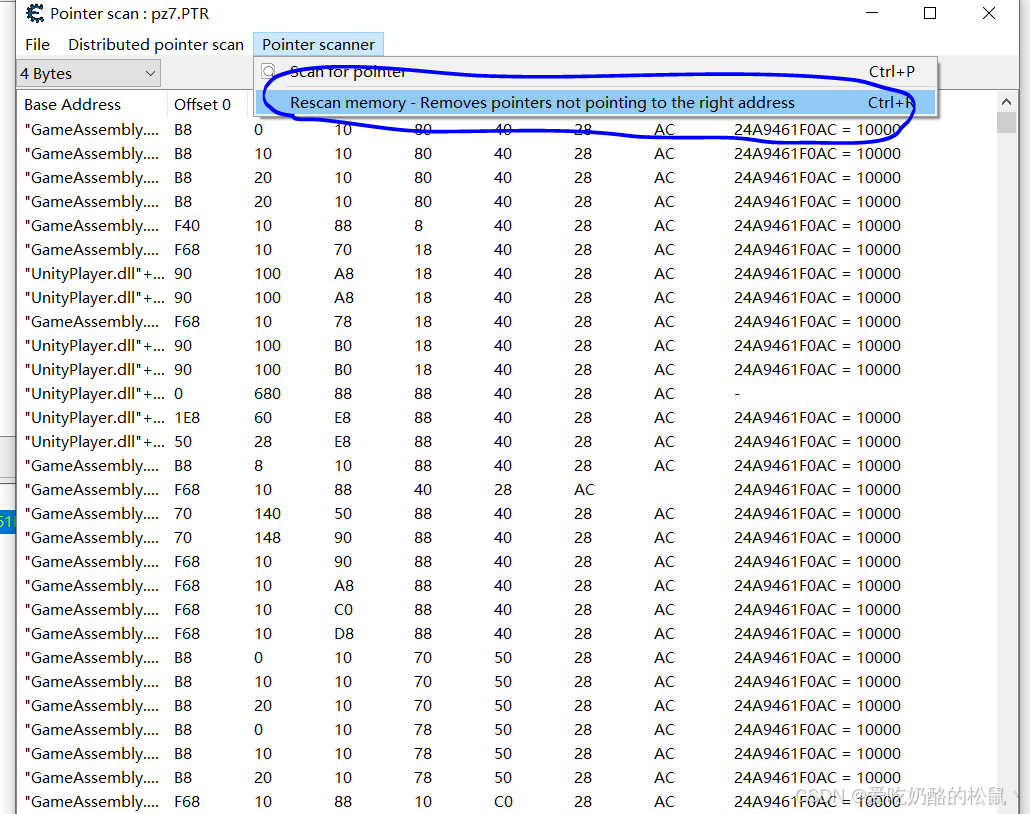Select the row with offset F40

point(506,225)
